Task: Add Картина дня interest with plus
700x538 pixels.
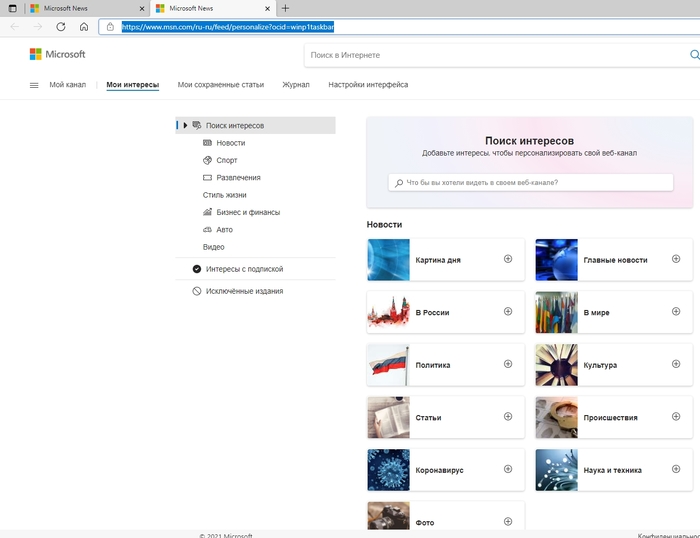Action: pos(508,259)
